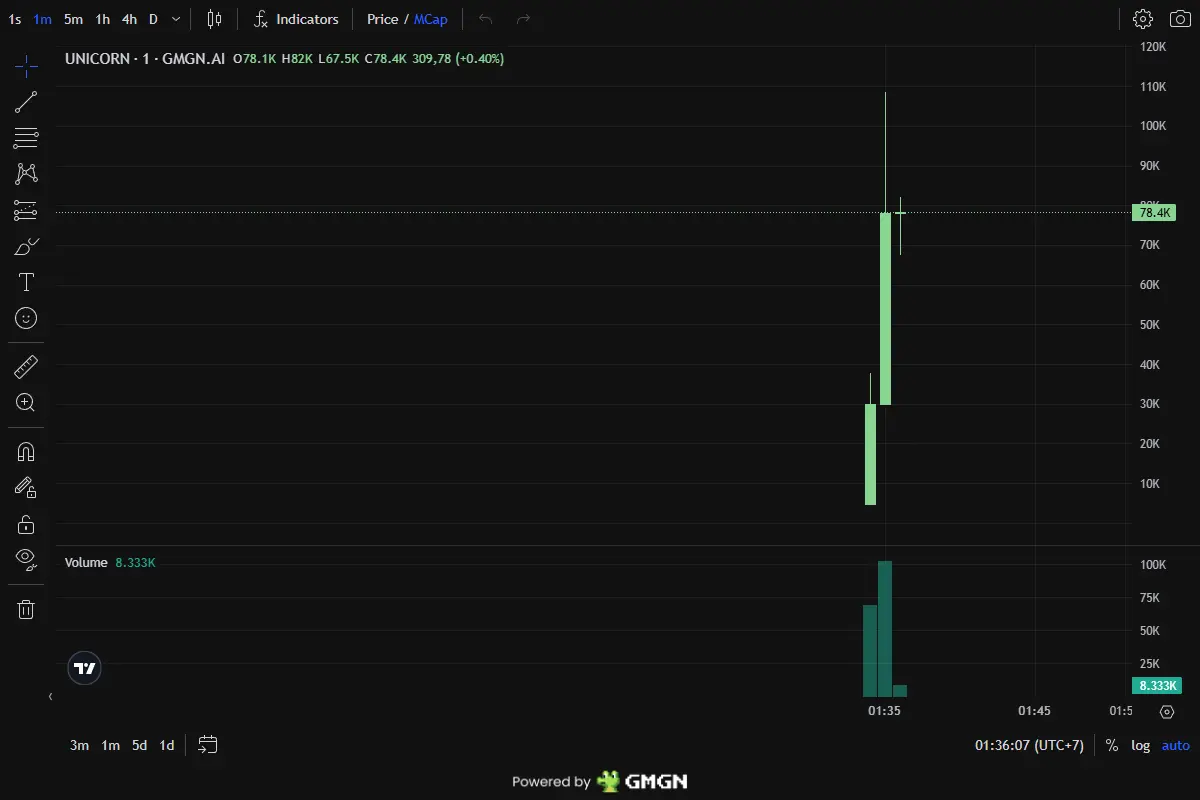This screenshot has height=800, width=1200.
Task: Collapse the drawing toolbar with arrow
Action: click(x=50, y=696)
